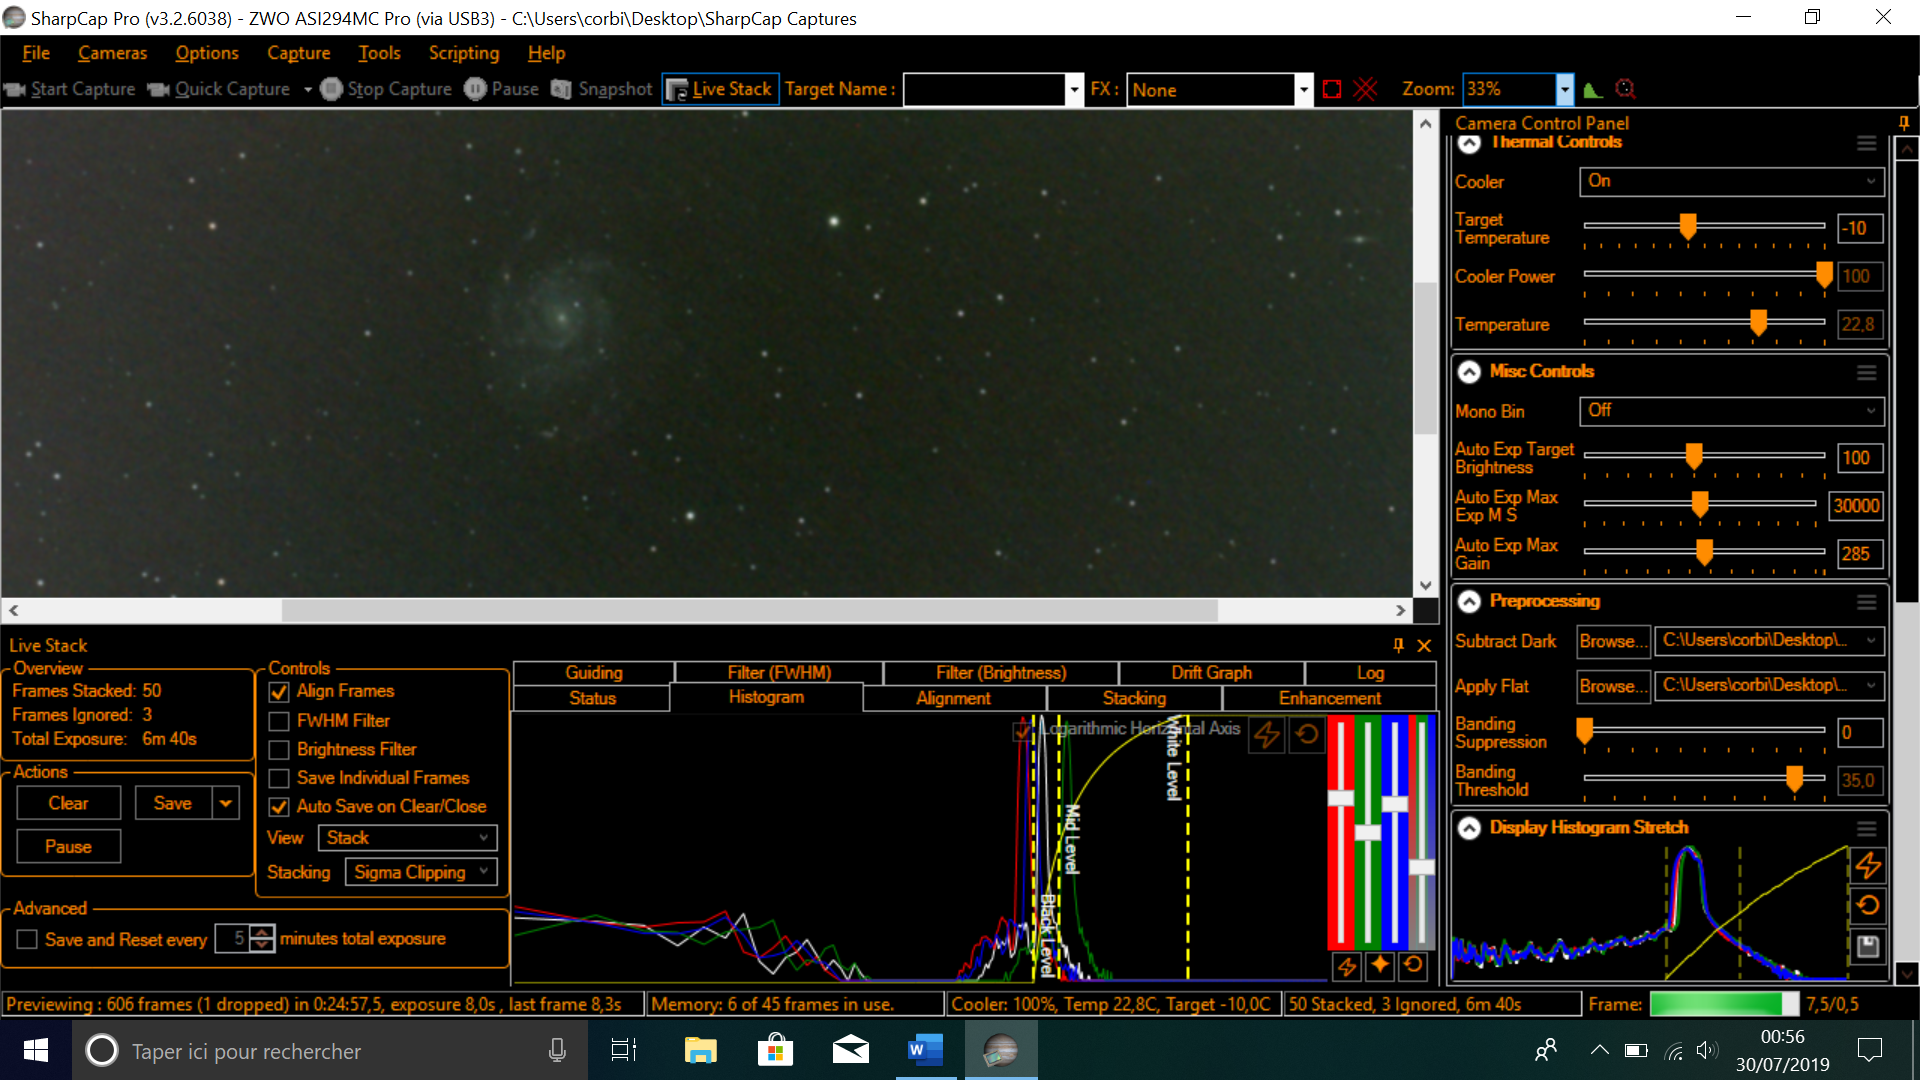This screenshot has height=1080, width=1920.
Task: Click the red selection area icon in the toolbar
Action: [1332, 89]
